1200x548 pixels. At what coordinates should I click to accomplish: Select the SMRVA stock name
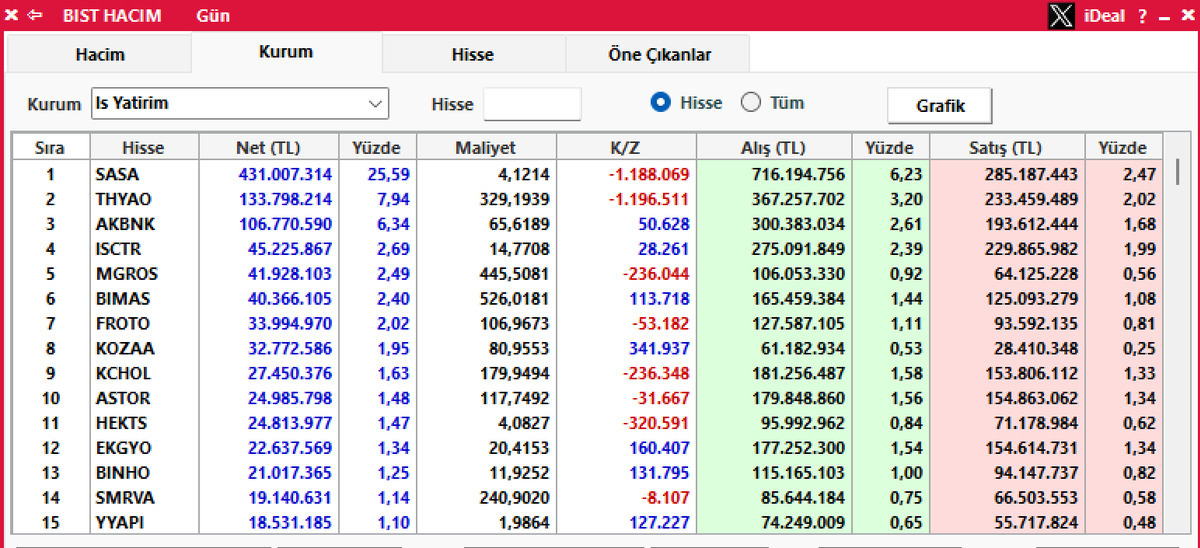pos(124,498)
